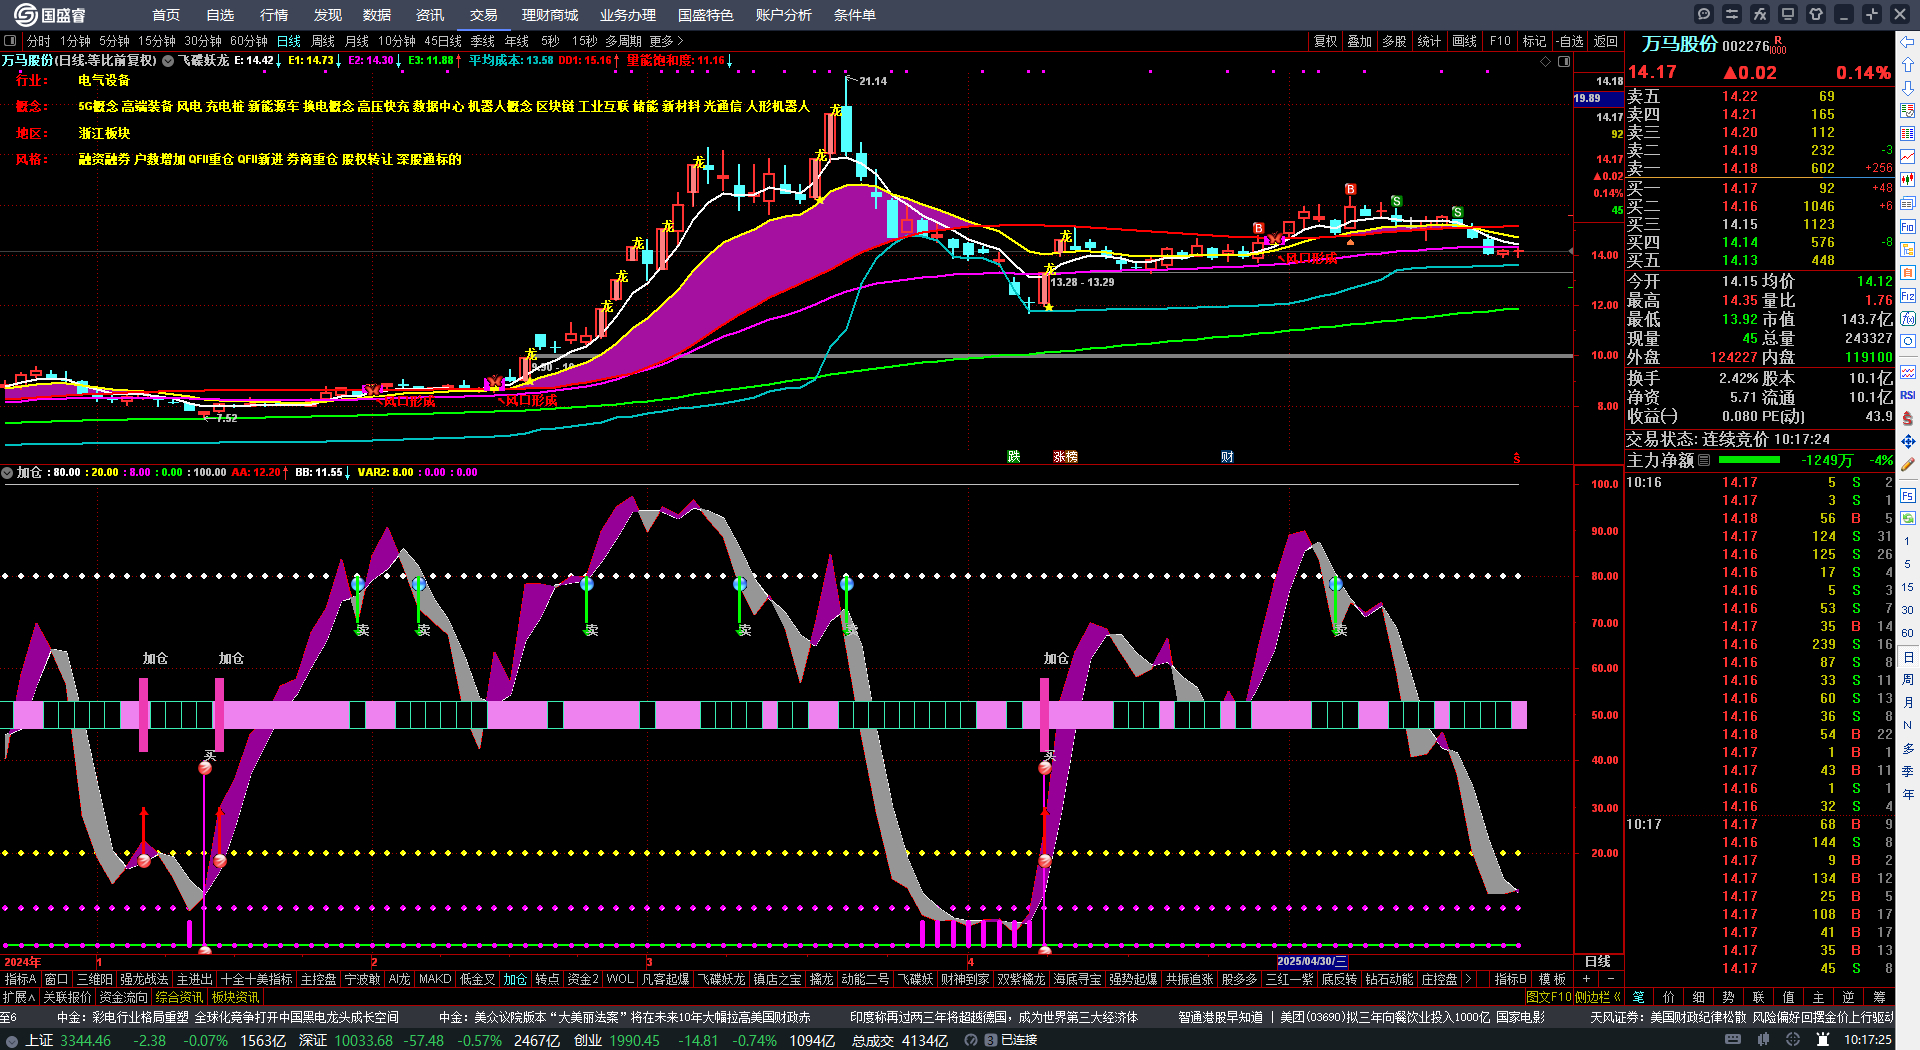The height and width of the screenshot is (1050, 1920).
Task: Click the 关联报价 button
Action: coord(67,997)
